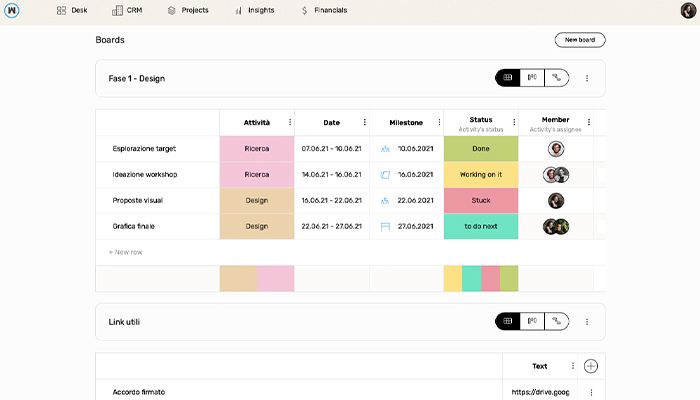700x400 pixels.
Task: Select the Proposte visual row title
Action: (x=138, y=200)
